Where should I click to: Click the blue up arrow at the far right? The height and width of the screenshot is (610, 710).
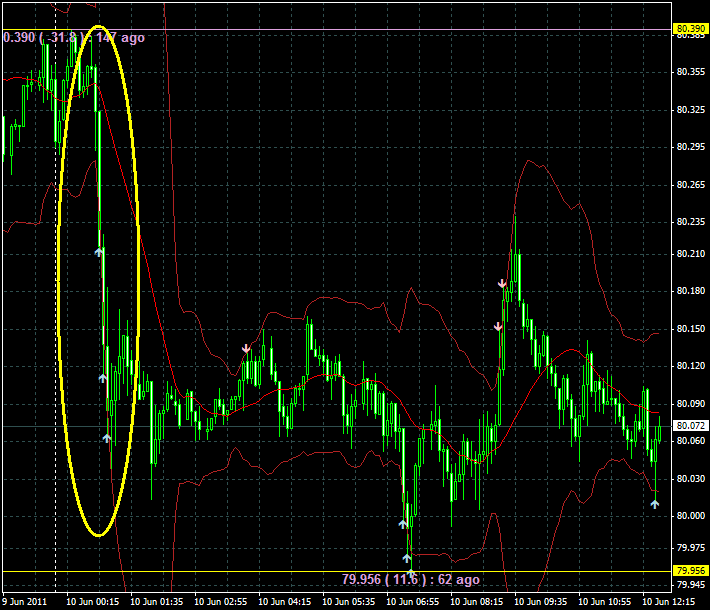tap(655, 504)
